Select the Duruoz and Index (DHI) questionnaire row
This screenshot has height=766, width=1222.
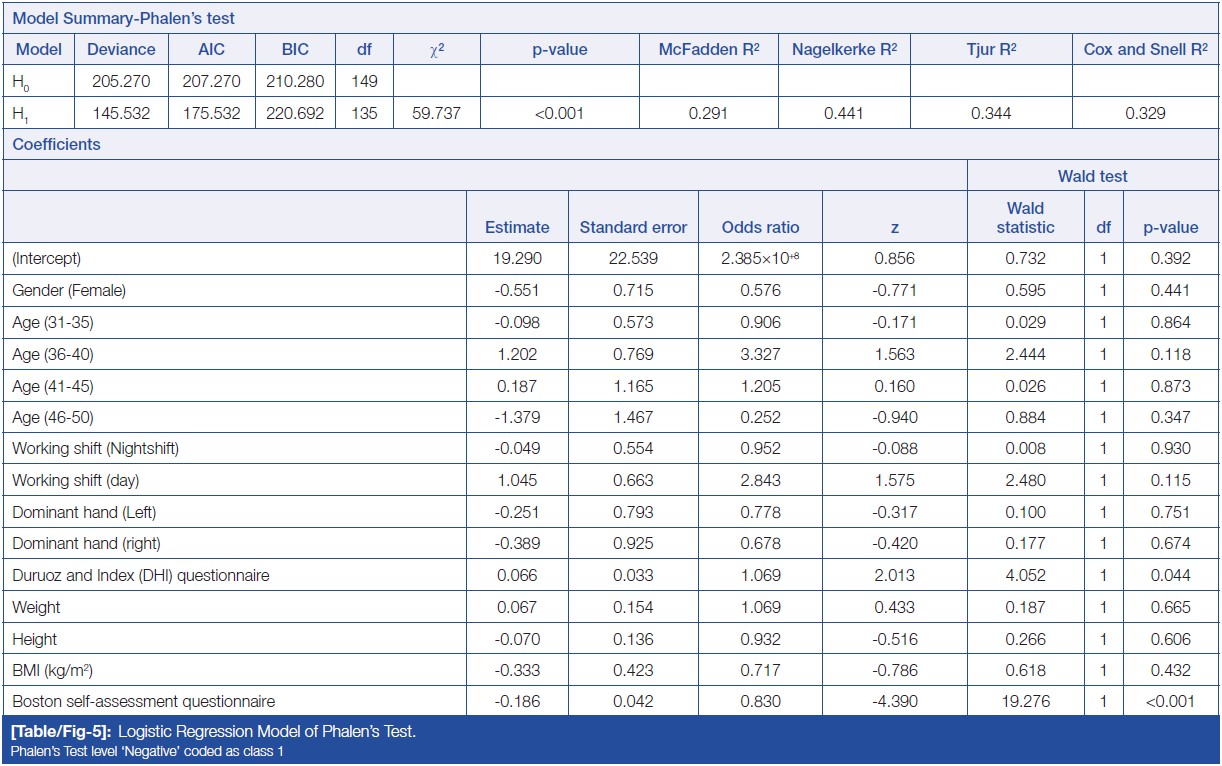click(x=140, y=575)
